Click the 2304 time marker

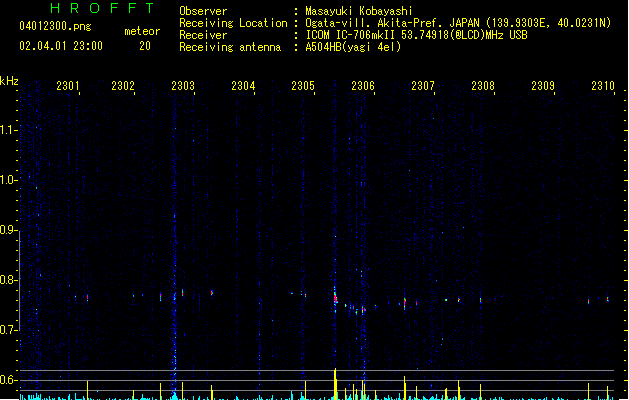[243, 85]
